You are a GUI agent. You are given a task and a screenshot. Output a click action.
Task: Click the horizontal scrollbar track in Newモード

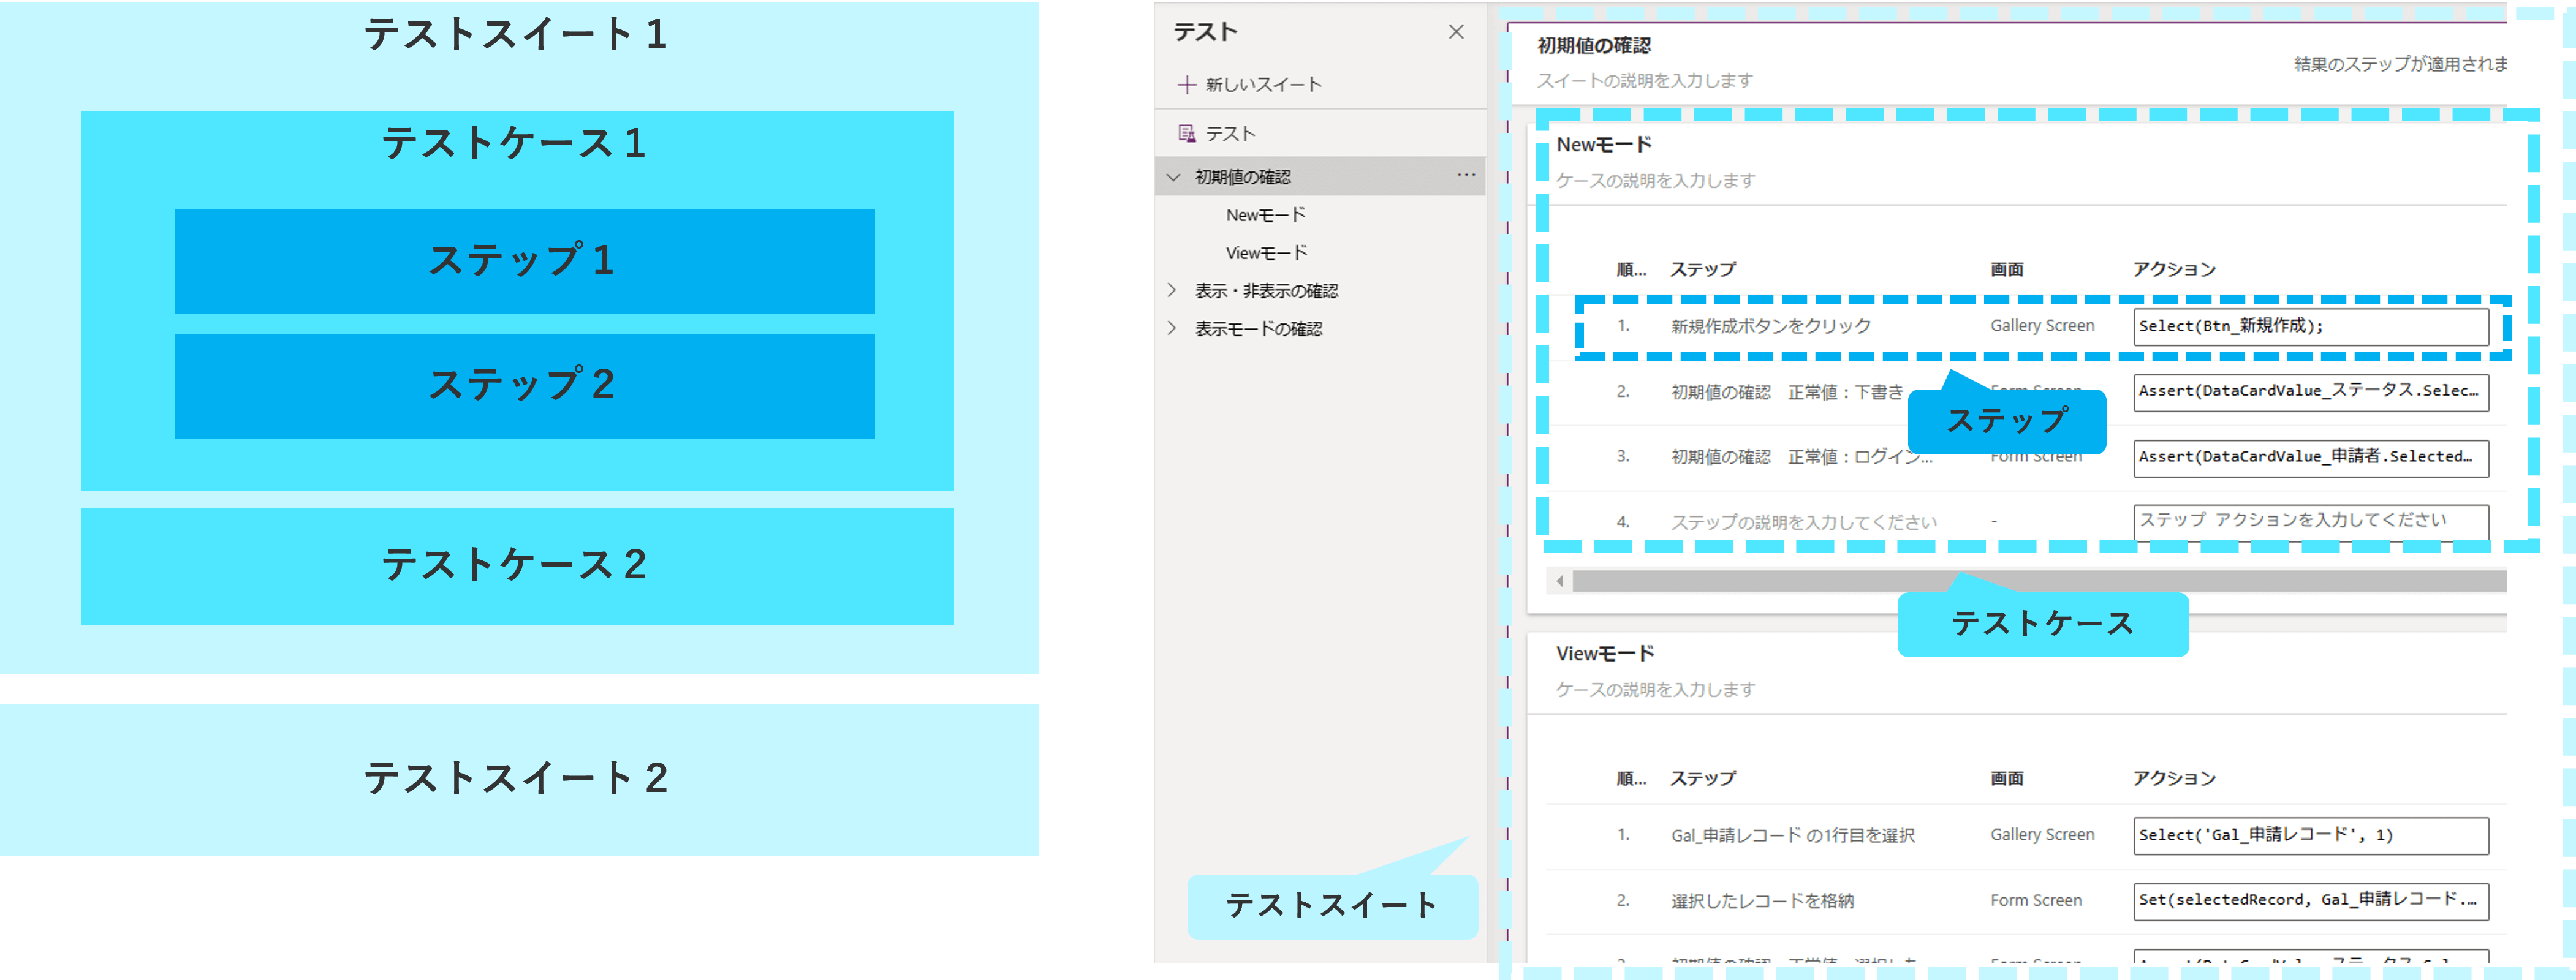(2039, 581)
